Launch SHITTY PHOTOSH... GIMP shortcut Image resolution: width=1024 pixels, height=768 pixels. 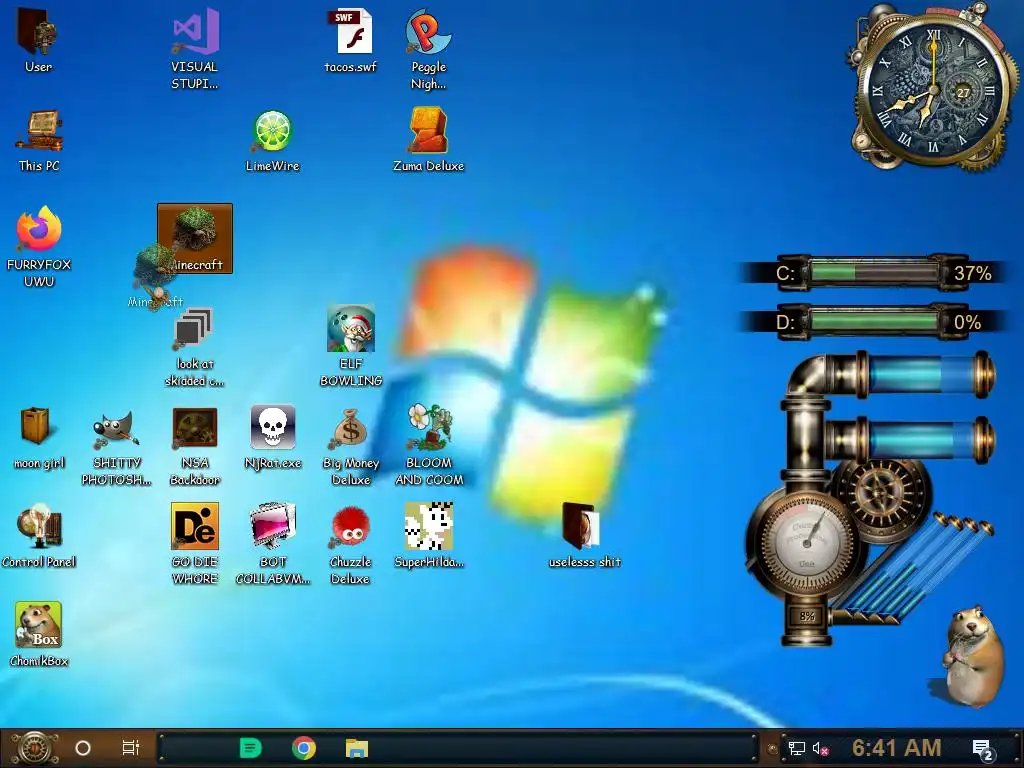[116, 447]
